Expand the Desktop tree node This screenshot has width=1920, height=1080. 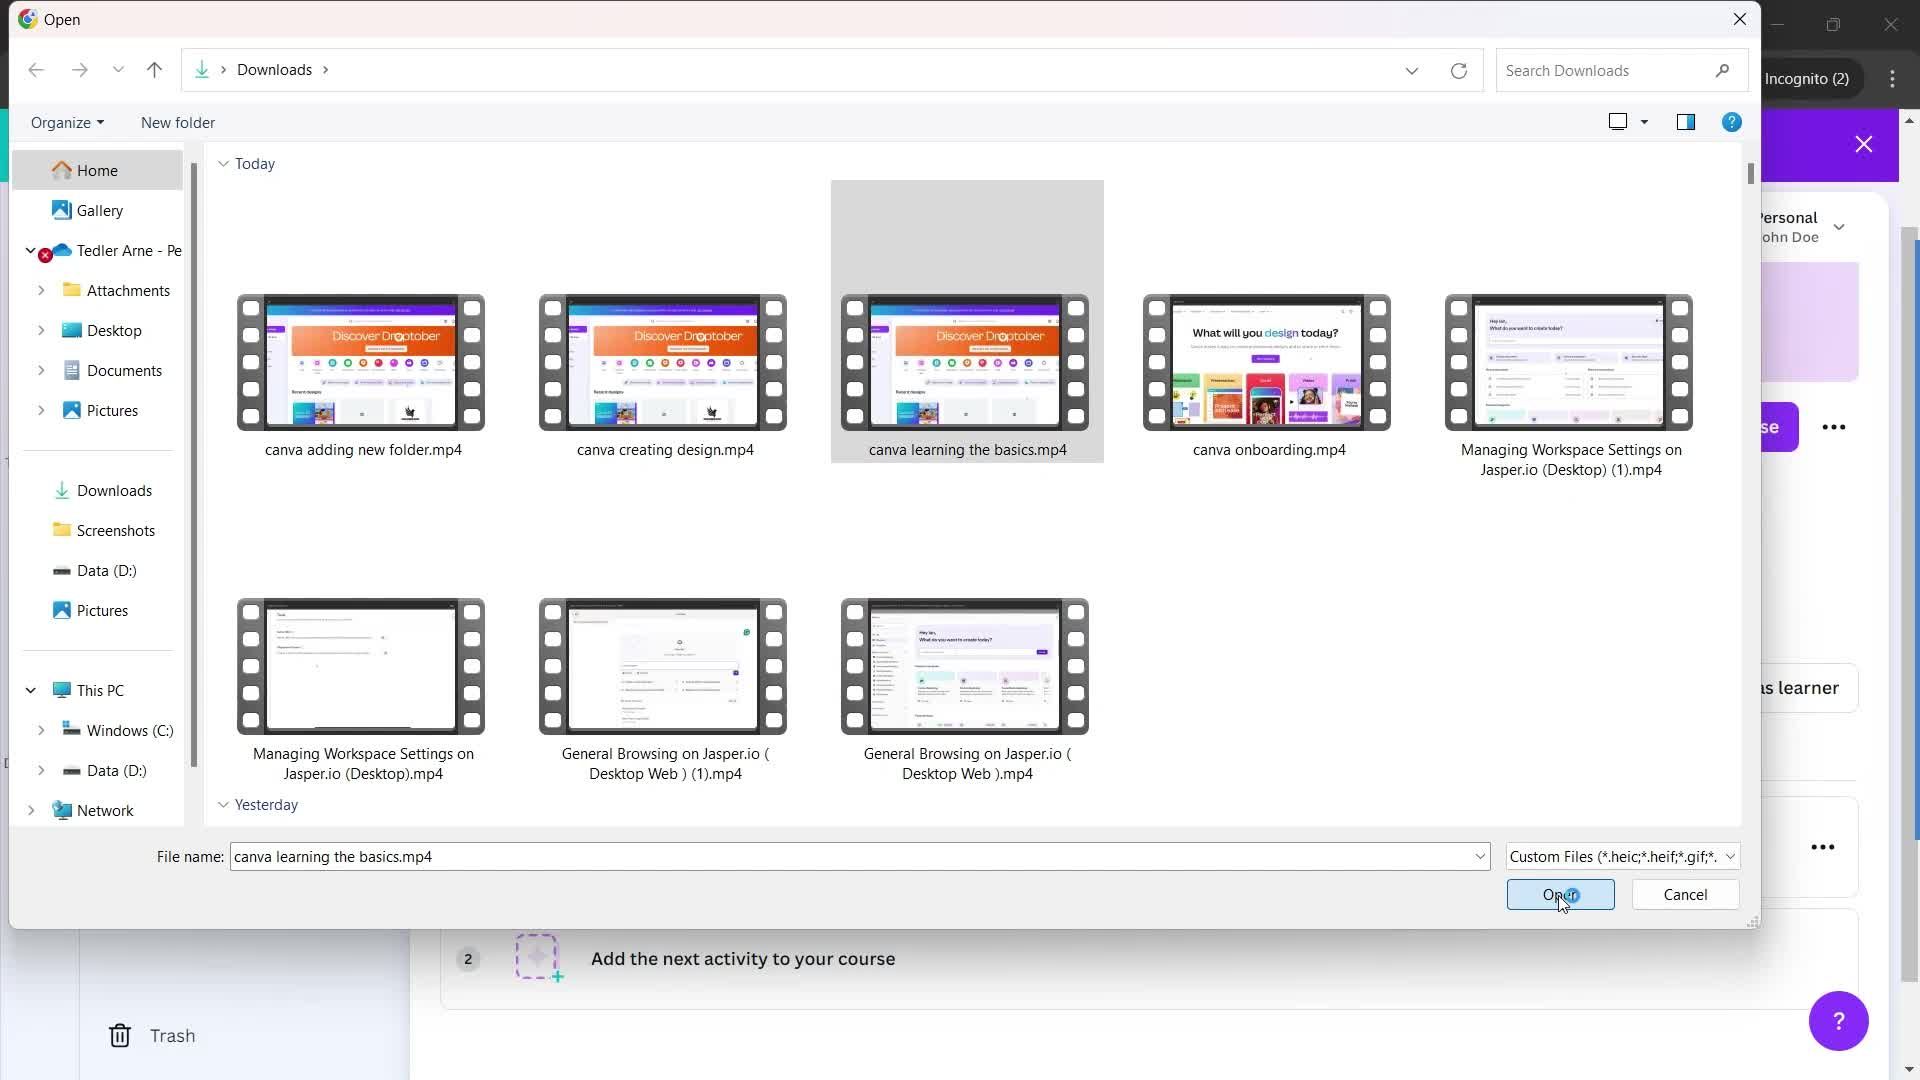pos(41,331)
